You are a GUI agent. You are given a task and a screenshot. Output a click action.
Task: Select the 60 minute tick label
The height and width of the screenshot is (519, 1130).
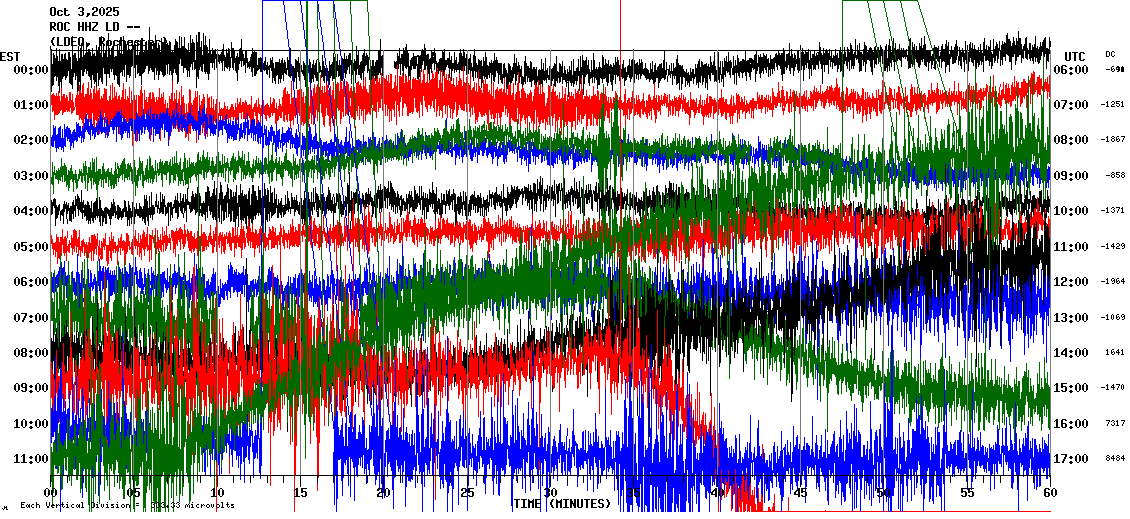point(1049,493)
